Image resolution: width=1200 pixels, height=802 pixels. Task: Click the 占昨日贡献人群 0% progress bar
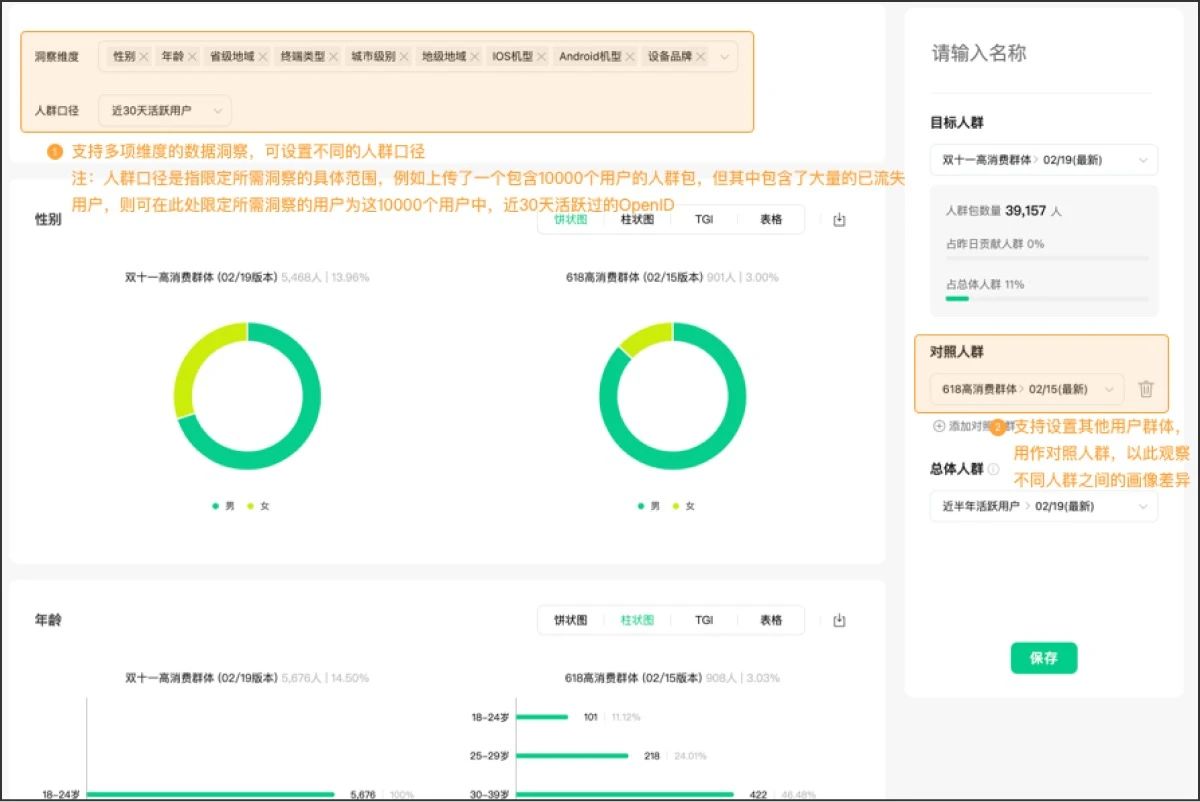pyautogui.click(x=1046, y=257)
